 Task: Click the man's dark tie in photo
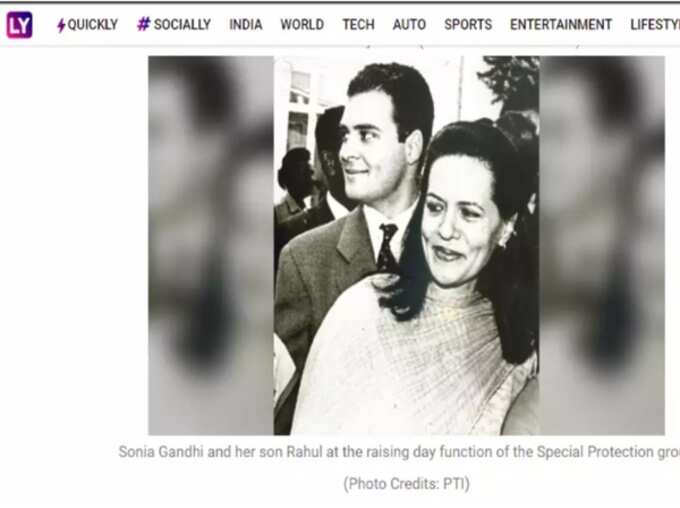pyautogui.click(x=387, y=247)
